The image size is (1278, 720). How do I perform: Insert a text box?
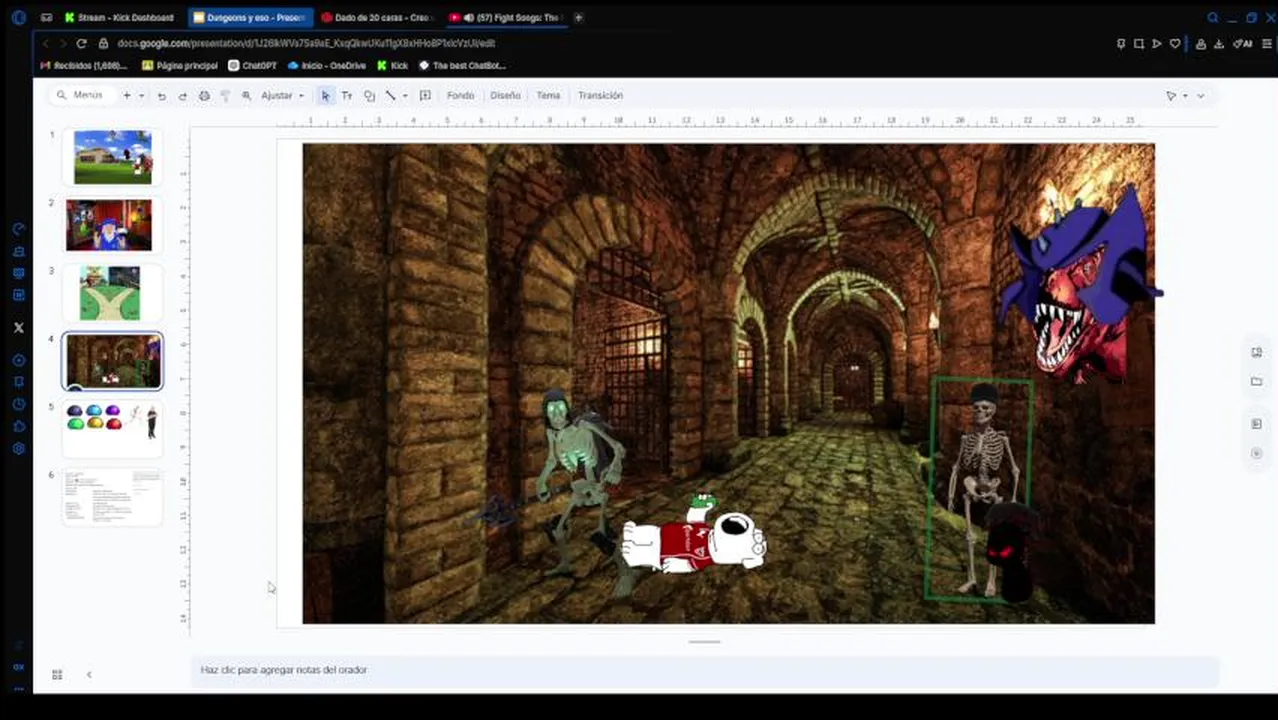[347, 96]
